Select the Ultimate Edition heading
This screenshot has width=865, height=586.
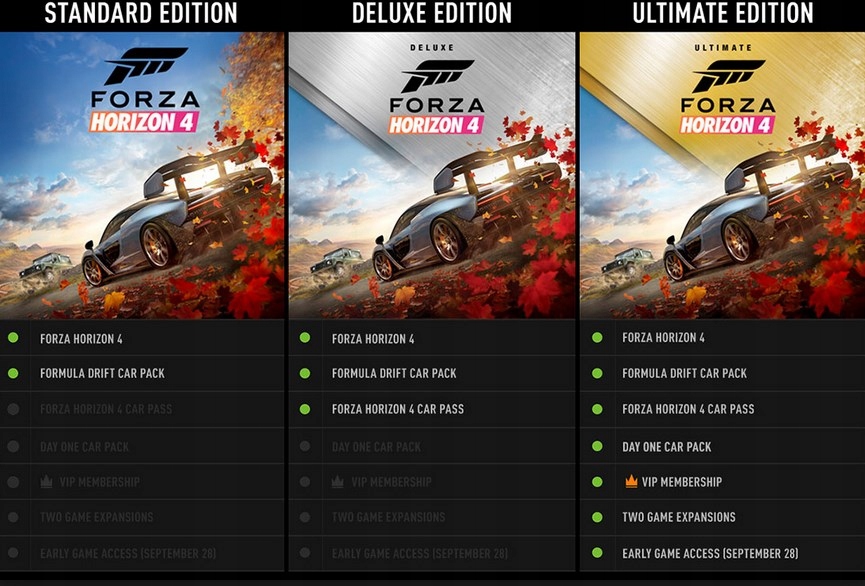click(x=723, y=13)
